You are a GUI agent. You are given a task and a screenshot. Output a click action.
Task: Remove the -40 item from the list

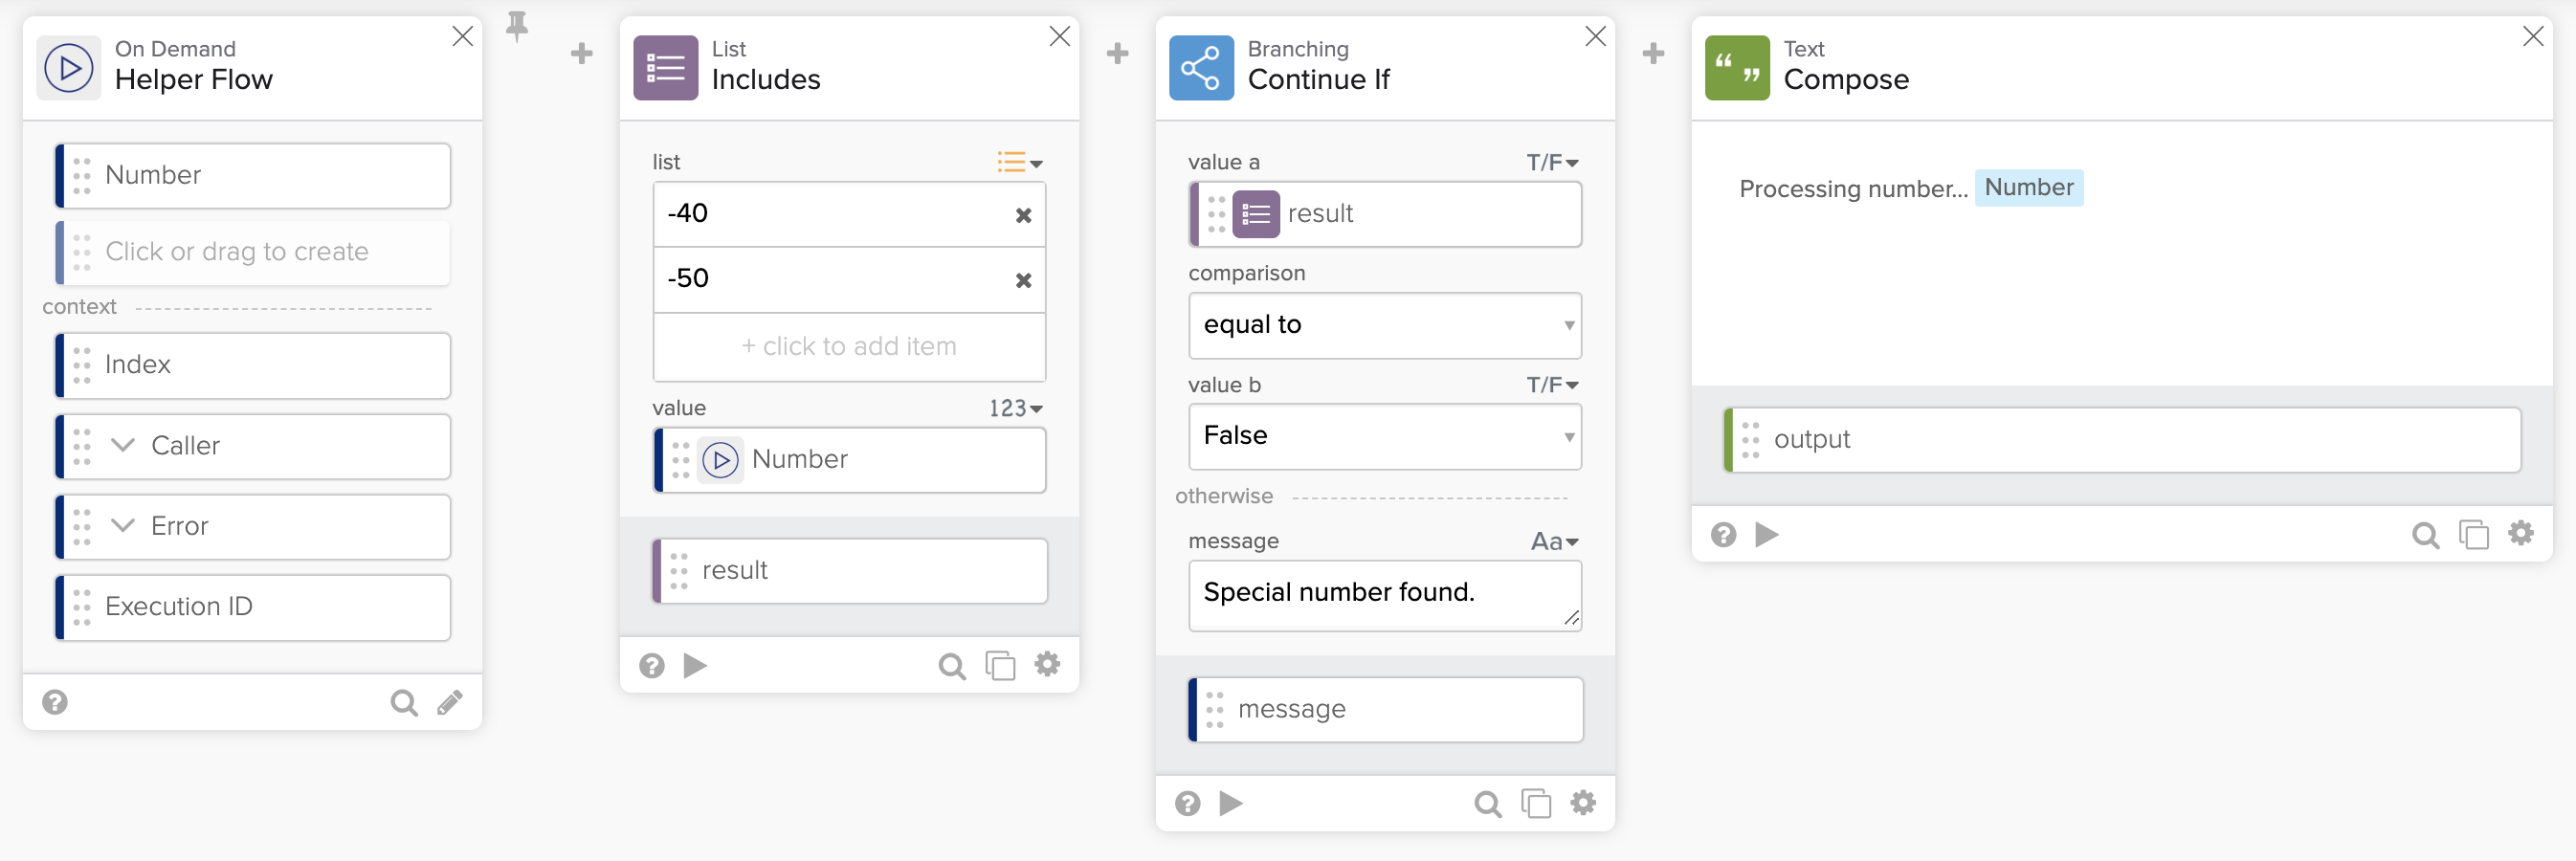pos(1023,215)
